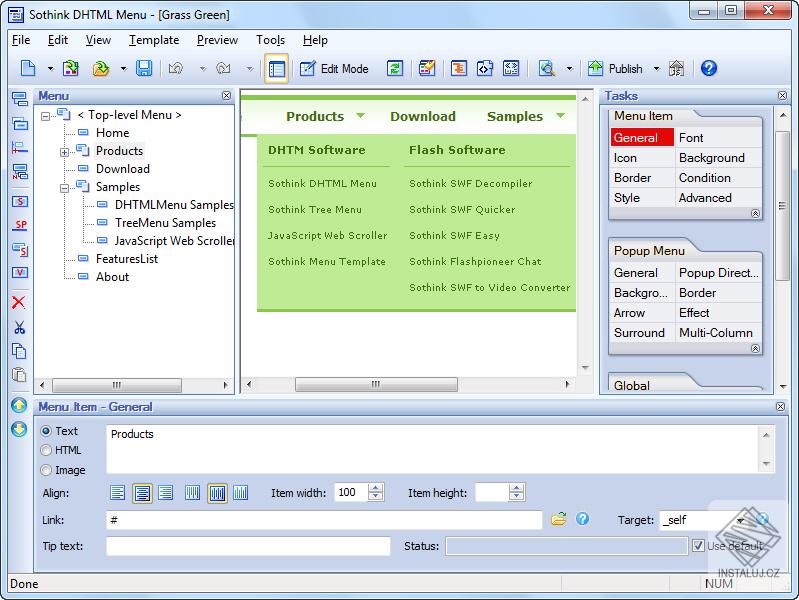Toggle the Use default checkbox

tap(699, 546)
